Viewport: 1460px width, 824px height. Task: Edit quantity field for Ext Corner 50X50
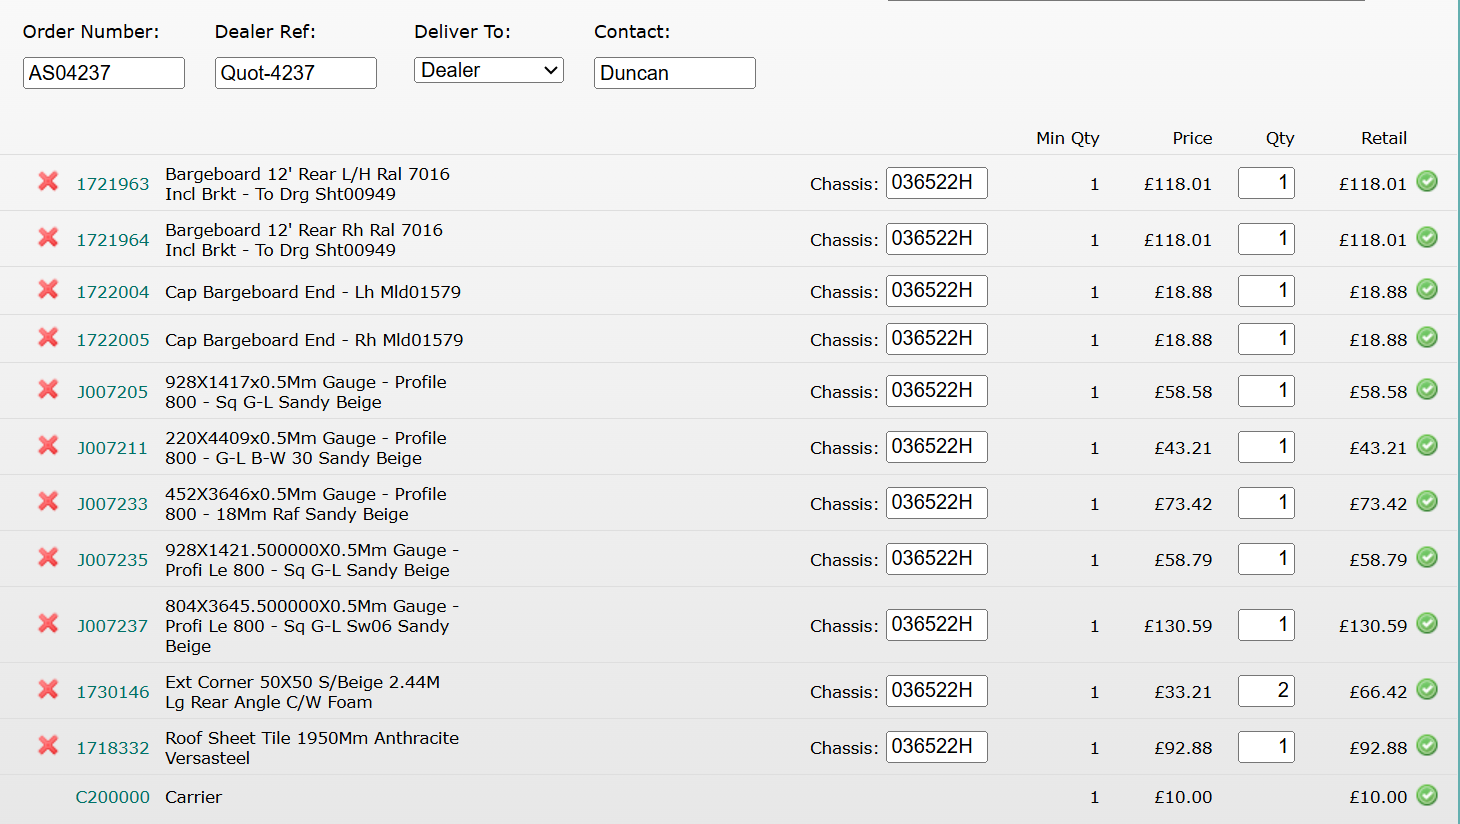tap(1265, 691)
